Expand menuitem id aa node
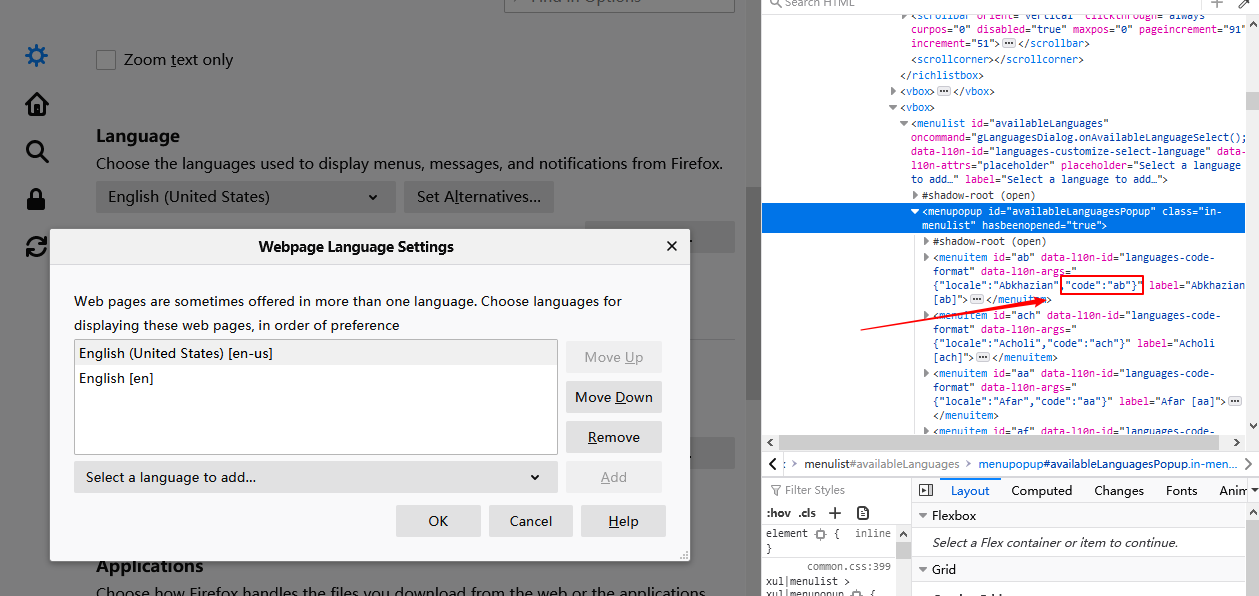1259x596 pixels. tap(925, 373)
